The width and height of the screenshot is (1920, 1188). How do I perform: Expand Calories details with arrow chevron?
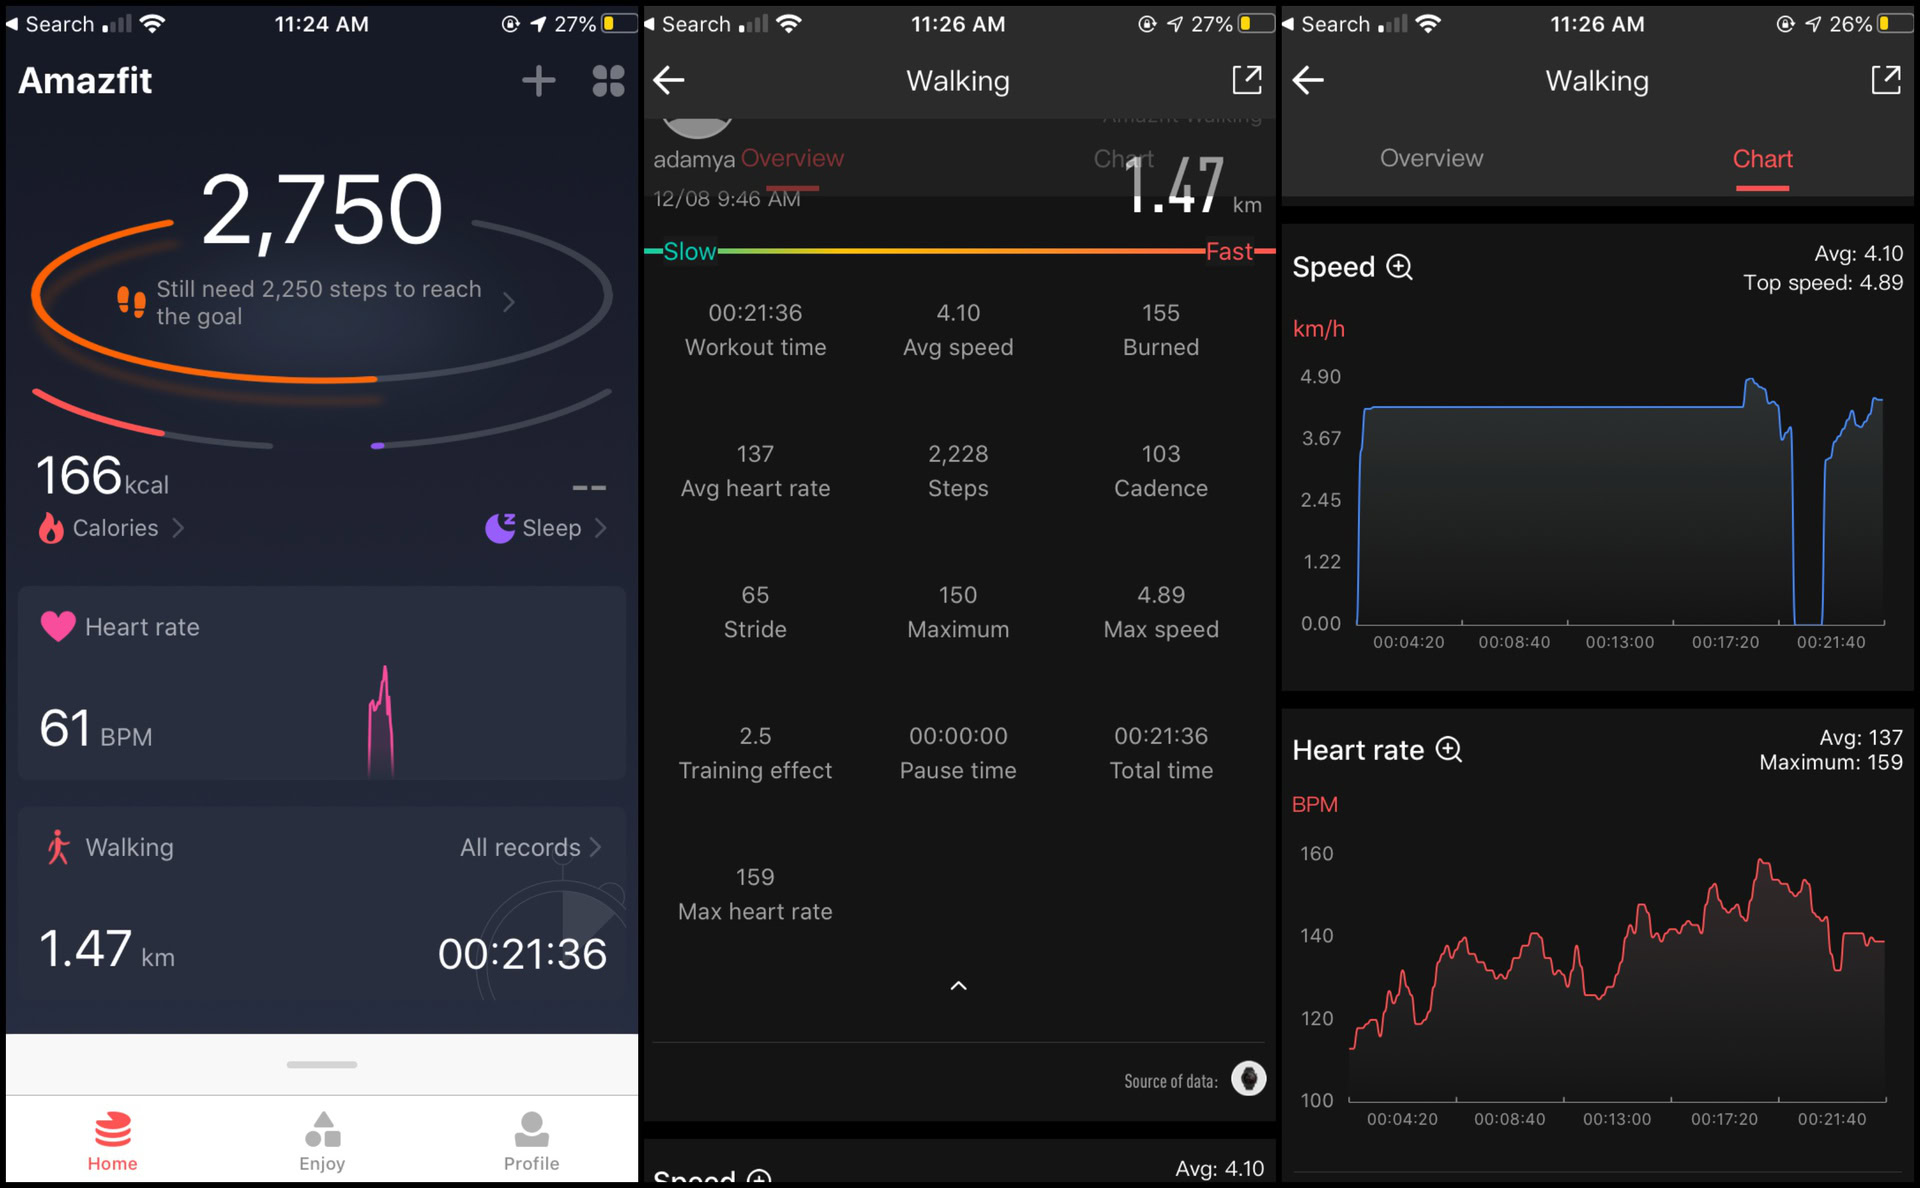[x=176, y=528]
